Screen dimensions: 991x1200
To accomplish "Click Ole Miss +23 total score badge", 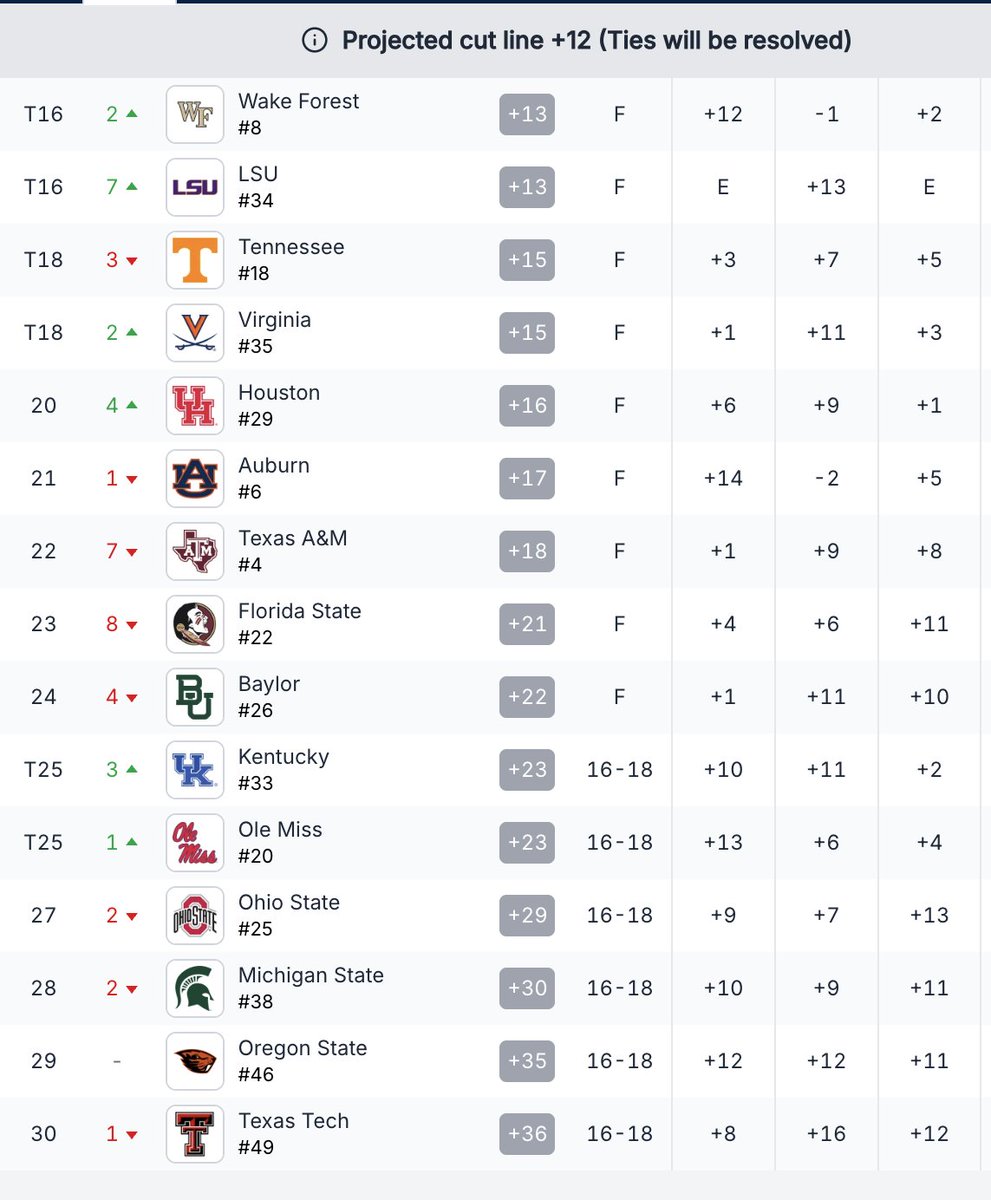I will click(x=527, y=842).
